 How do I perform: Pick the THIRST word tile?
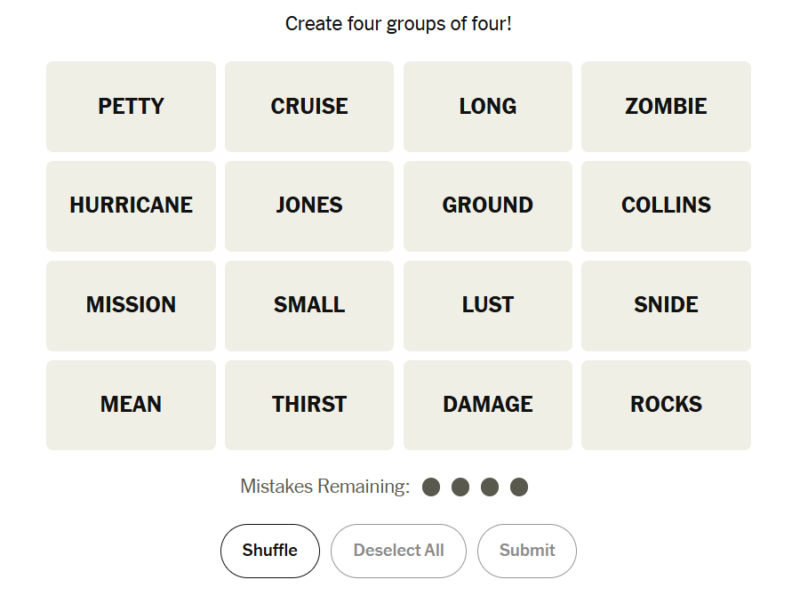(x=309, y=405)
